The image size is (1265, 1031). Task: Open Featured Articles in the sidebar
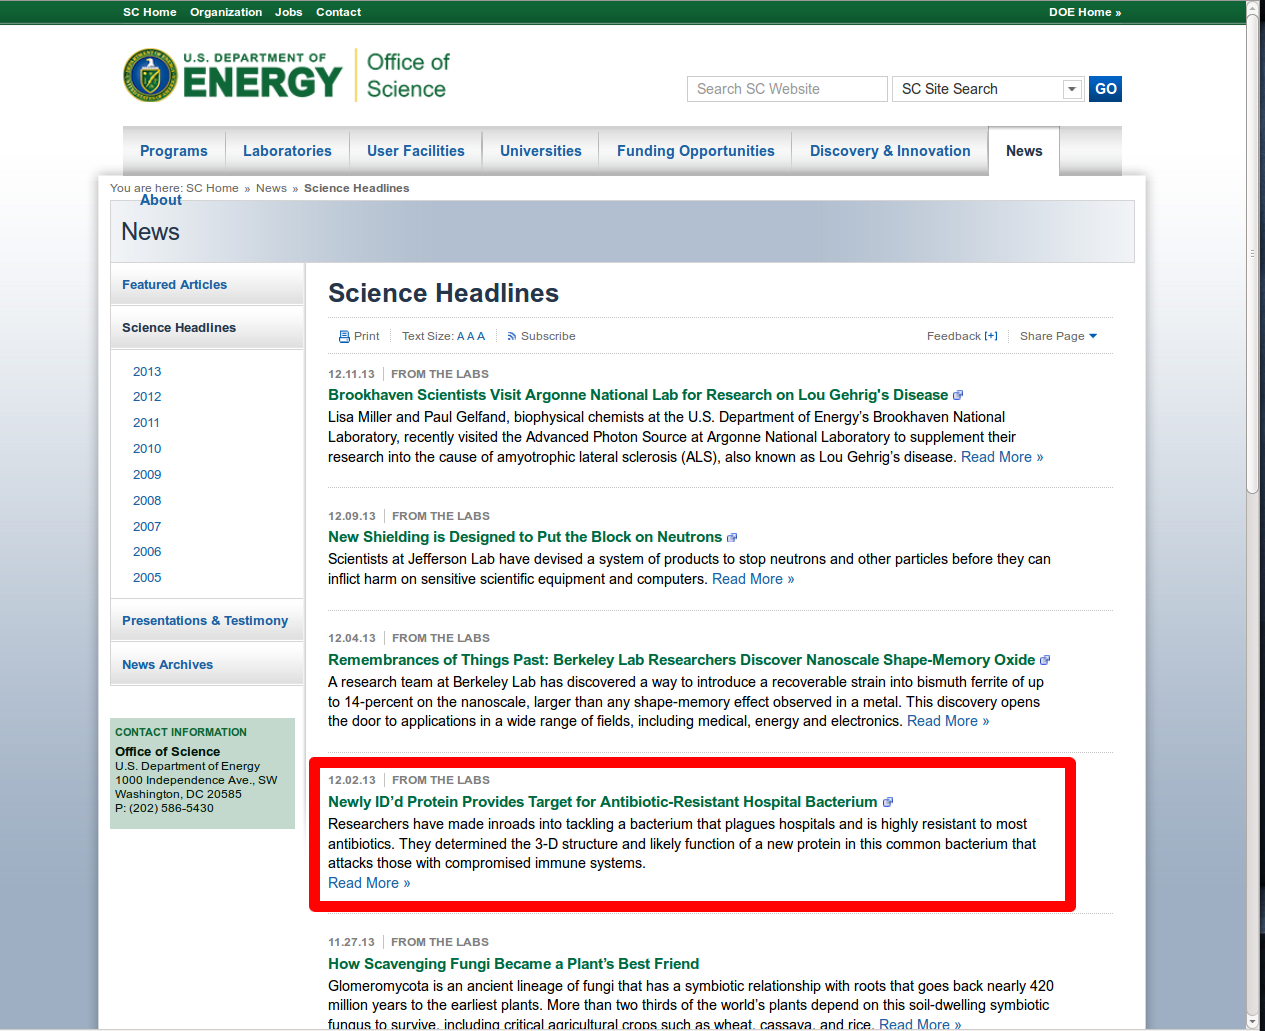[x=174, y=285]
